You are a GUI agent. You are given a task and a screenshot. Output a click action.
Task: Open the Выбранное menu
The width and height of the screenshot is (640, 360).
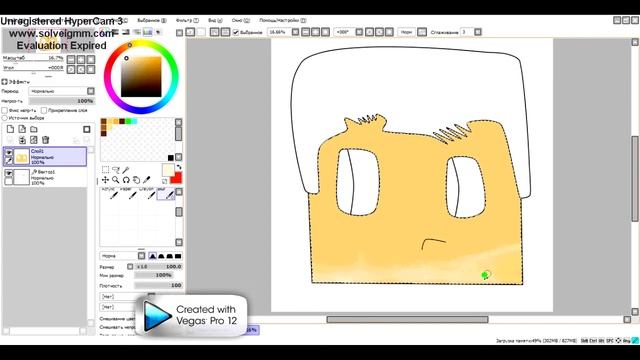coord(151,20)
